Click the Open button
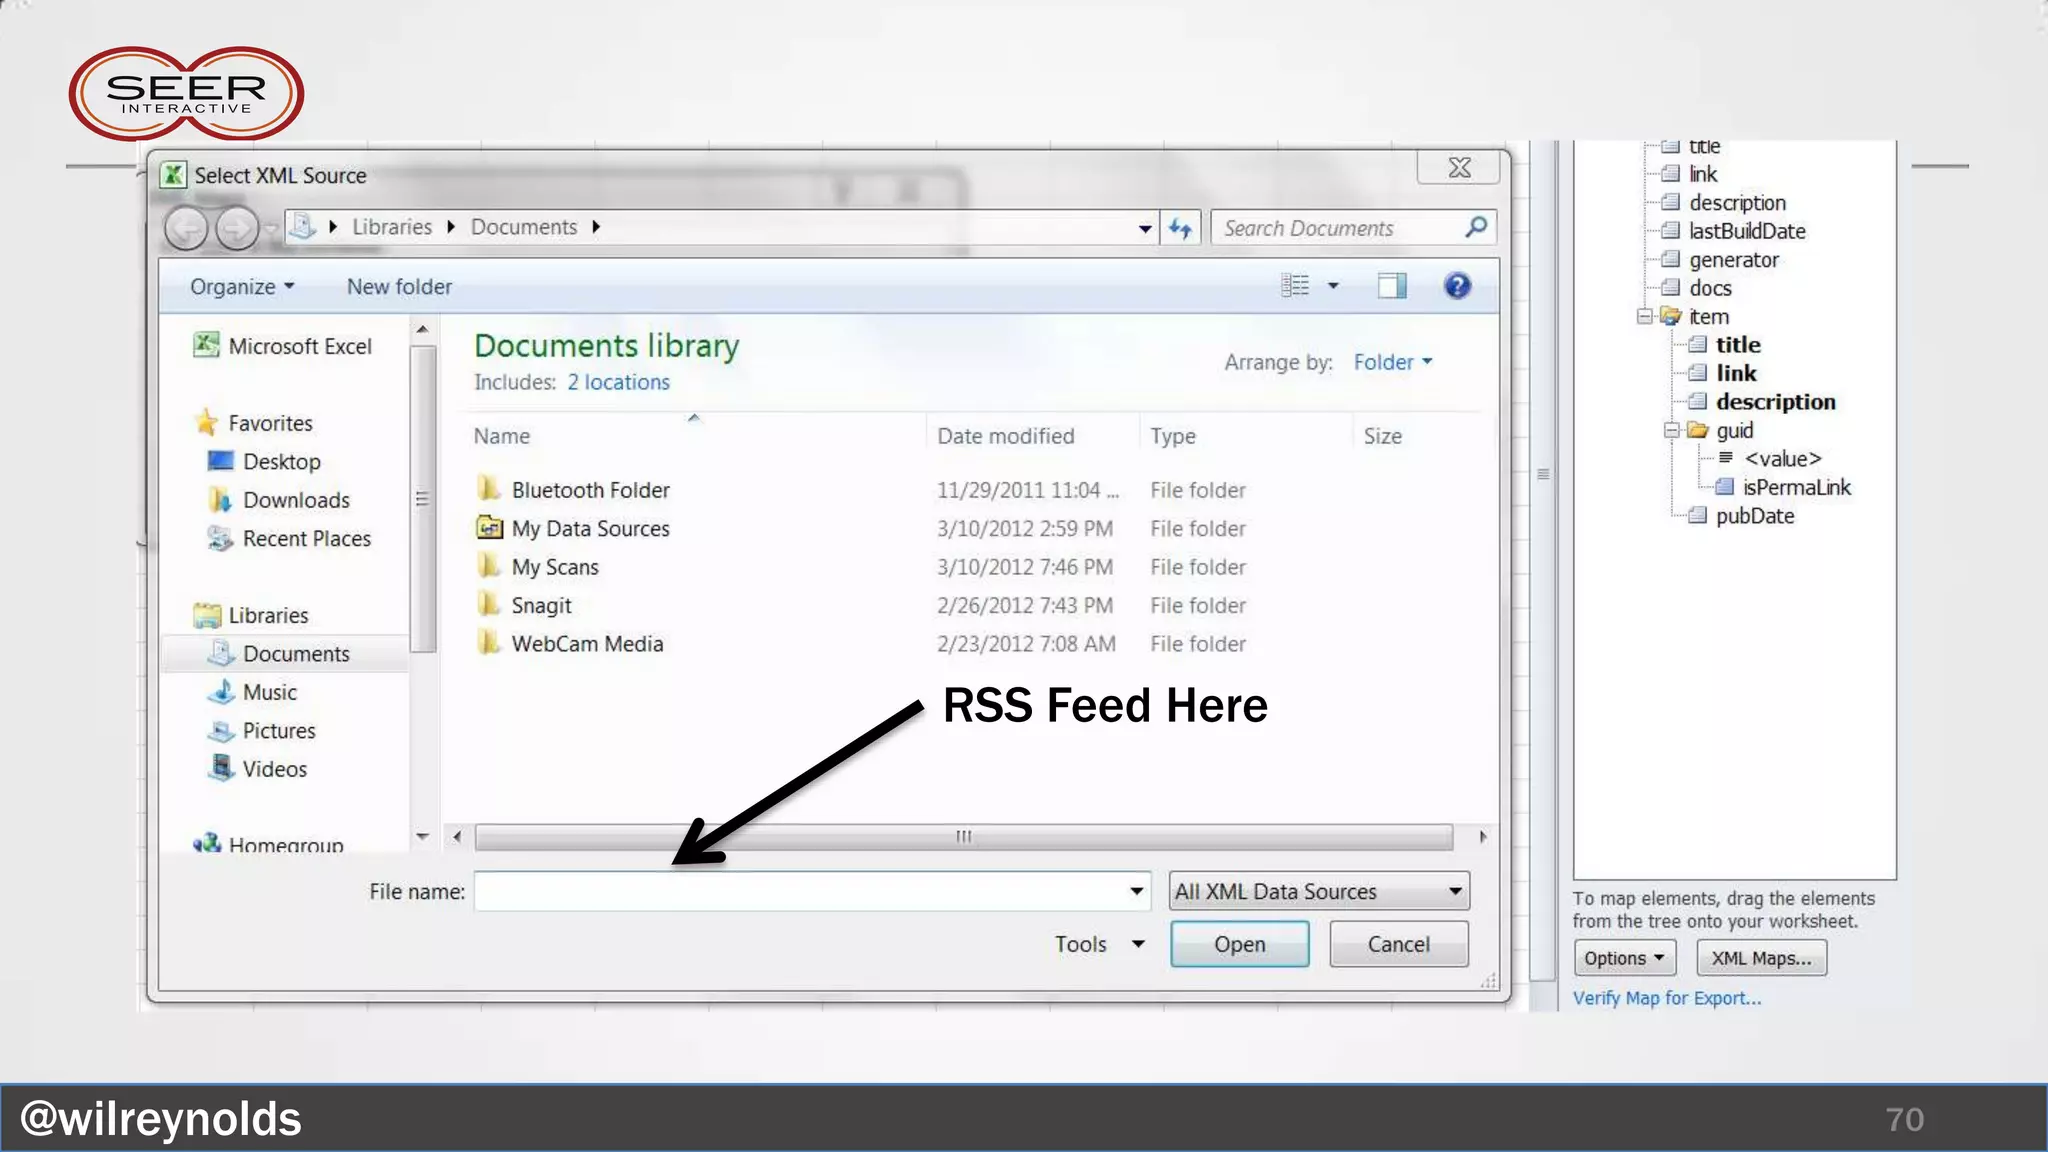 click(x=1239, y=944)
